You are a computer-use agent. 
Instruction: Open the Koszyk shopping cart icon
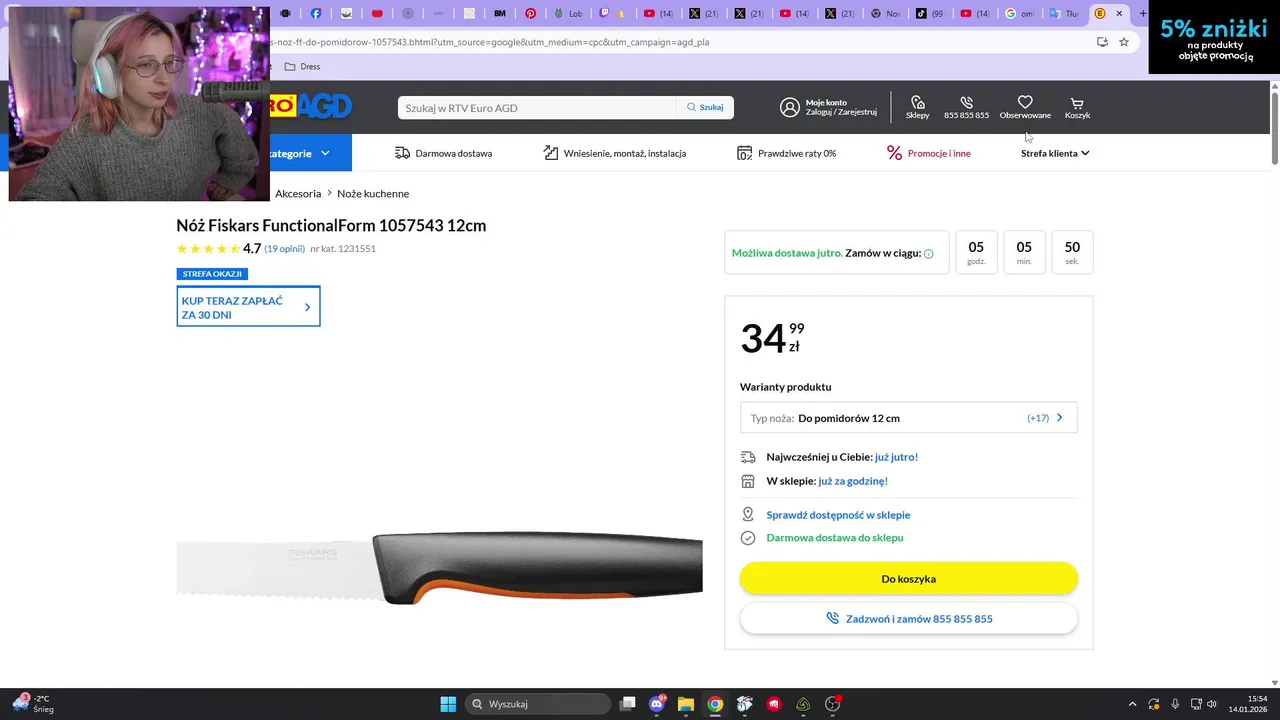tap(1077, 103)
